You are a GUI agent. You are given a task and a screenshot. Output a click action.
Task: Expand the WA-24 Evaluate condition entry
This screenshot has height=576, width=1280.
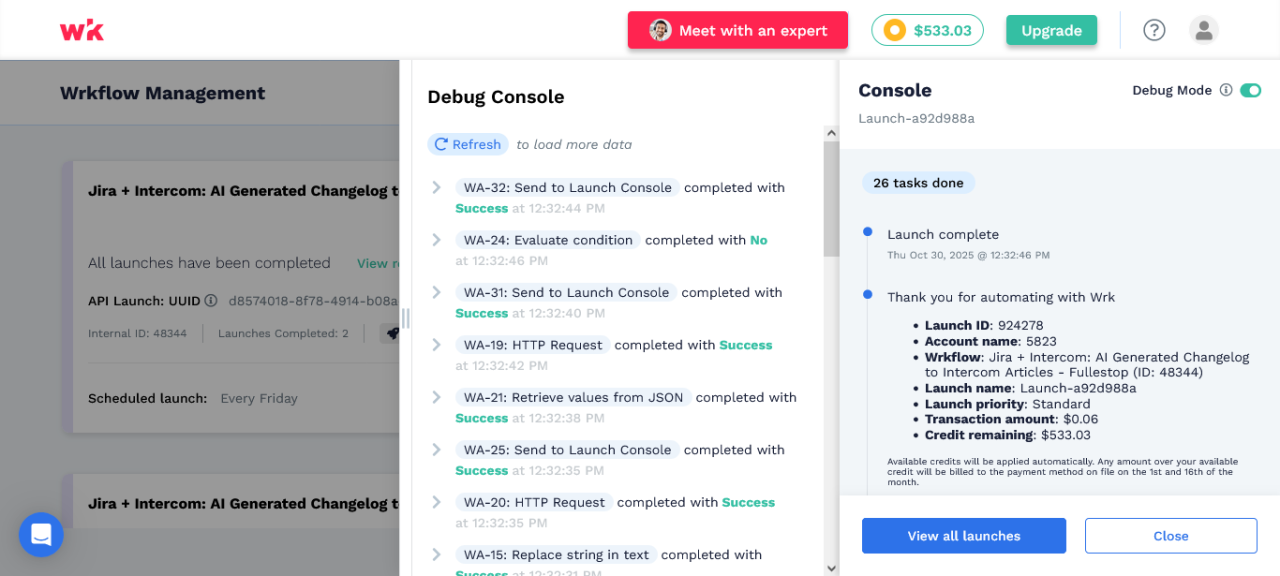436,240
